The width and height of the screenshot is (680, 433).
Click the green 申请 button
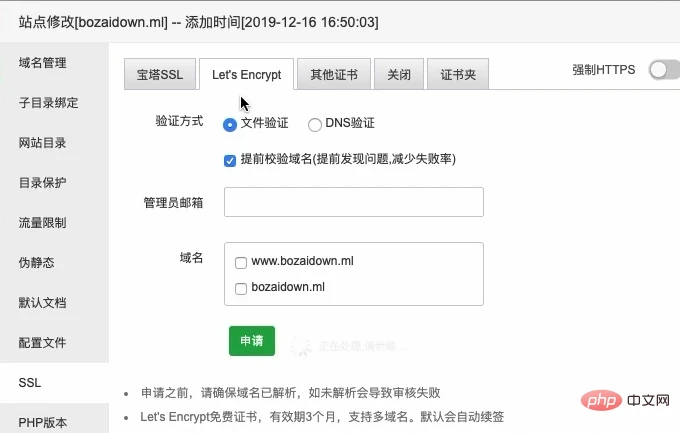(252, 341)
